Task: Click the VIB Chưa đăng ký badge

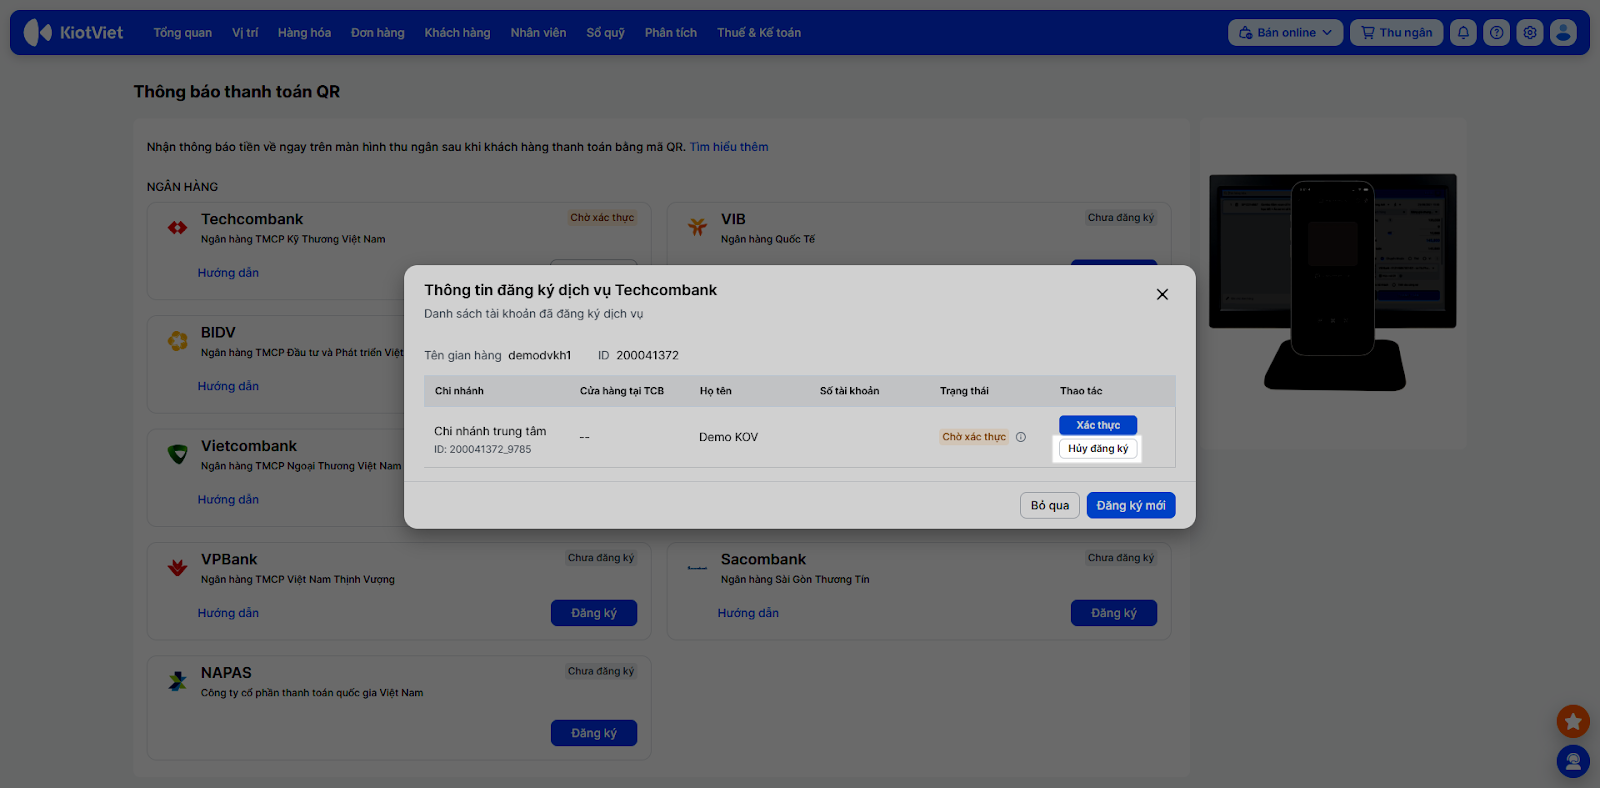Action: click(1121, 217)
